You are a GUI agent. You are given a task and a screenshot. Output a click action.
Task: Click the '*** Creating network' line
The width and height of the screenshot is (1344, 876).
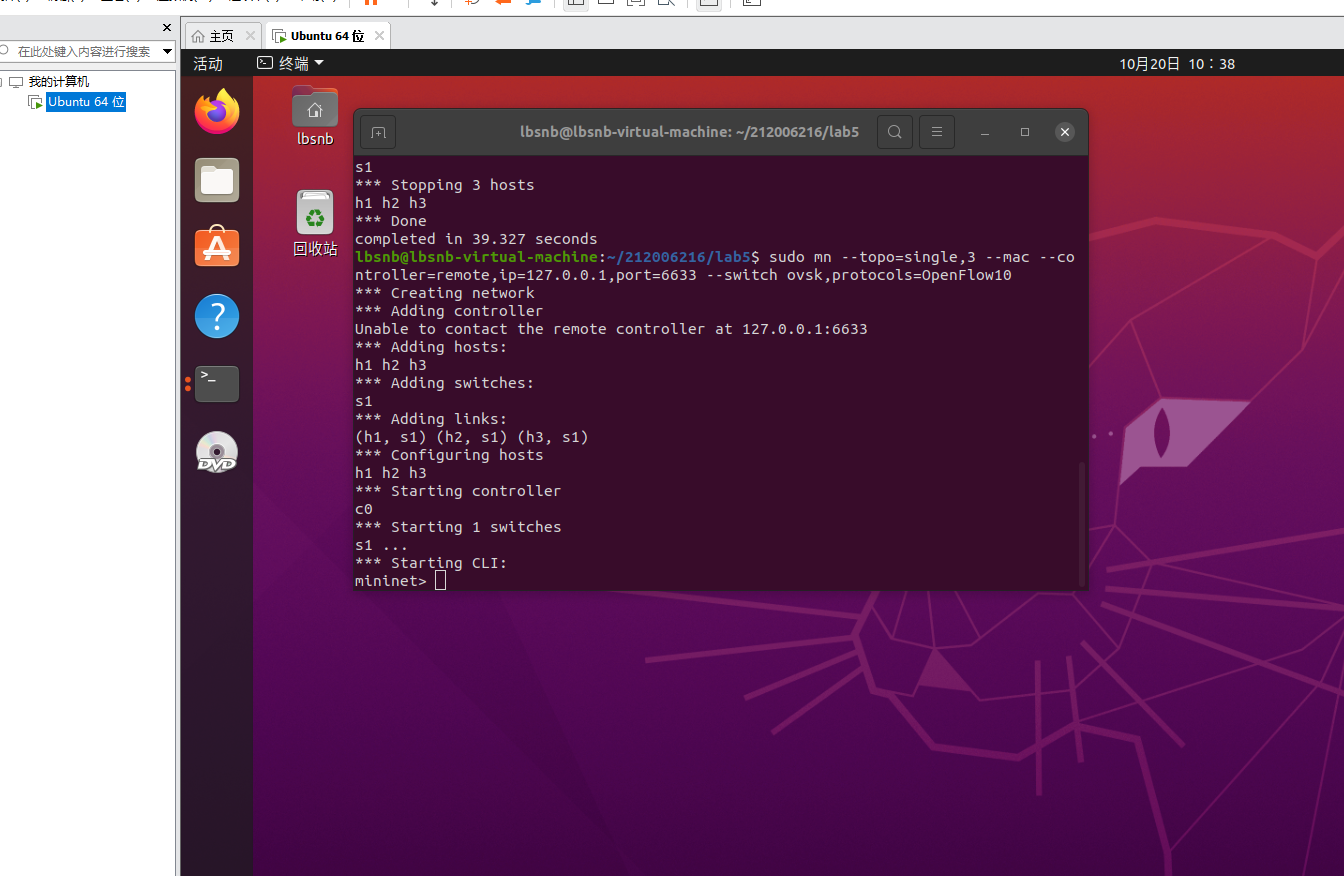point(445,293)
